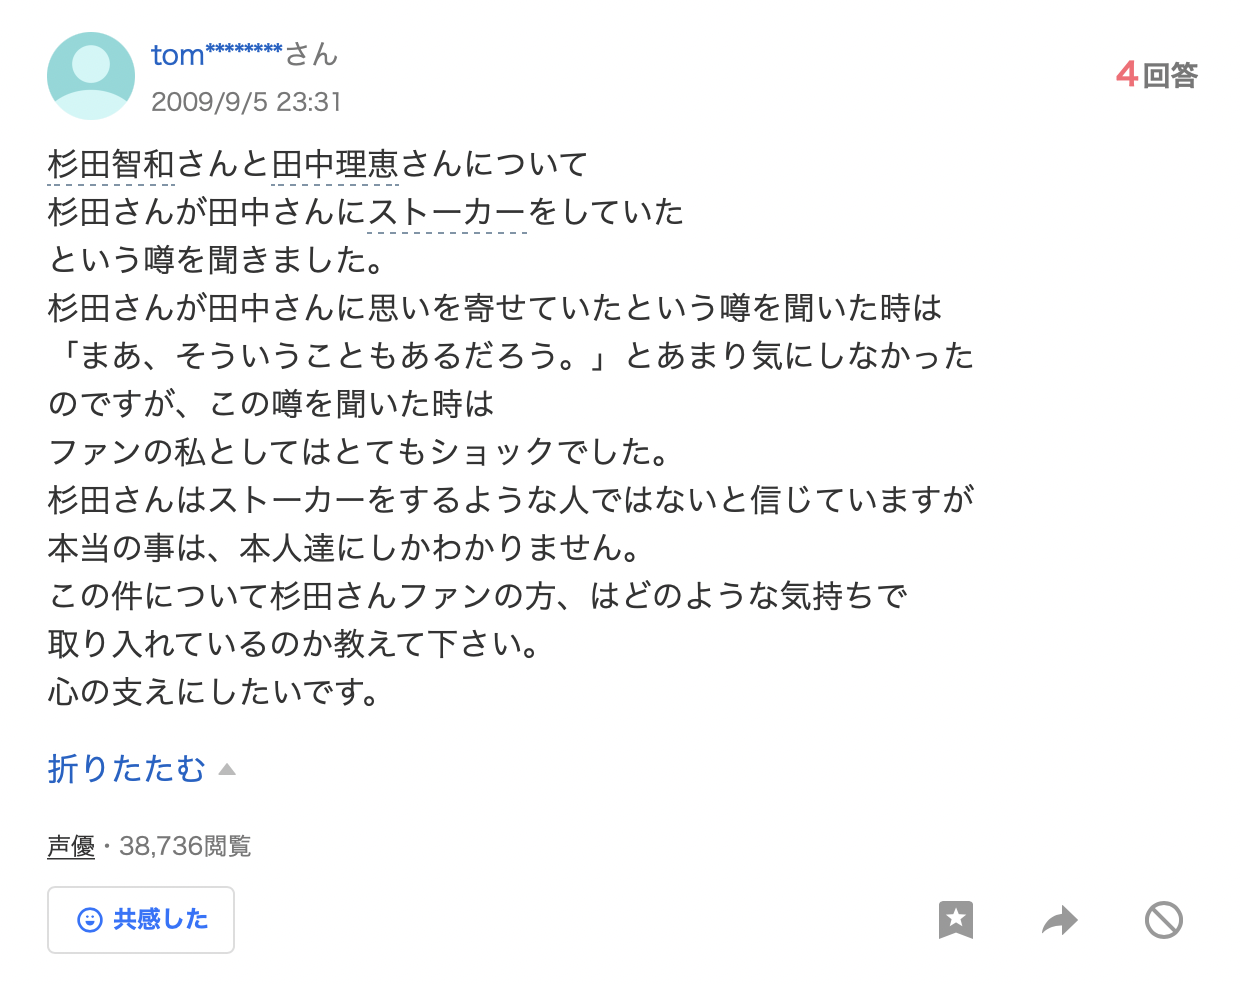
Task: Open the 田中理恵 keyword link
Action: [x=335, y=164]
